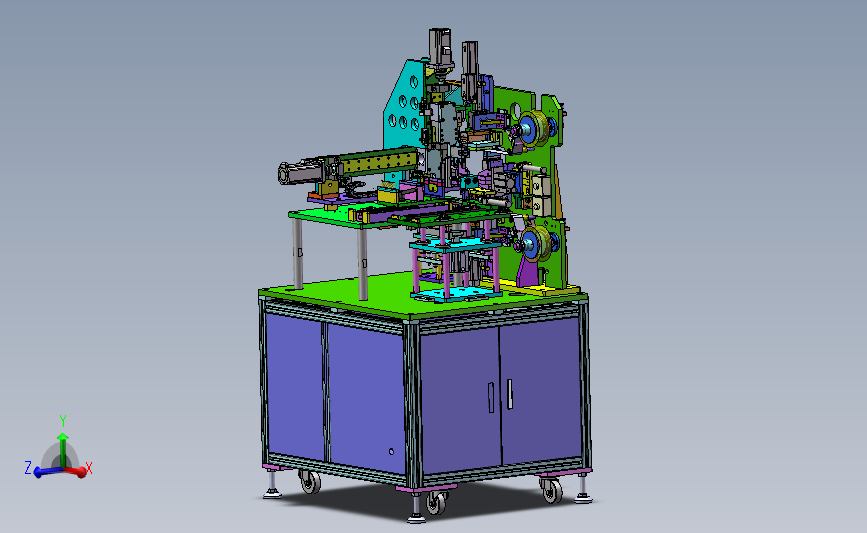Select the upper tape reel wheel
The height and width of the screenshot is (533, 867).
point(532,128)
